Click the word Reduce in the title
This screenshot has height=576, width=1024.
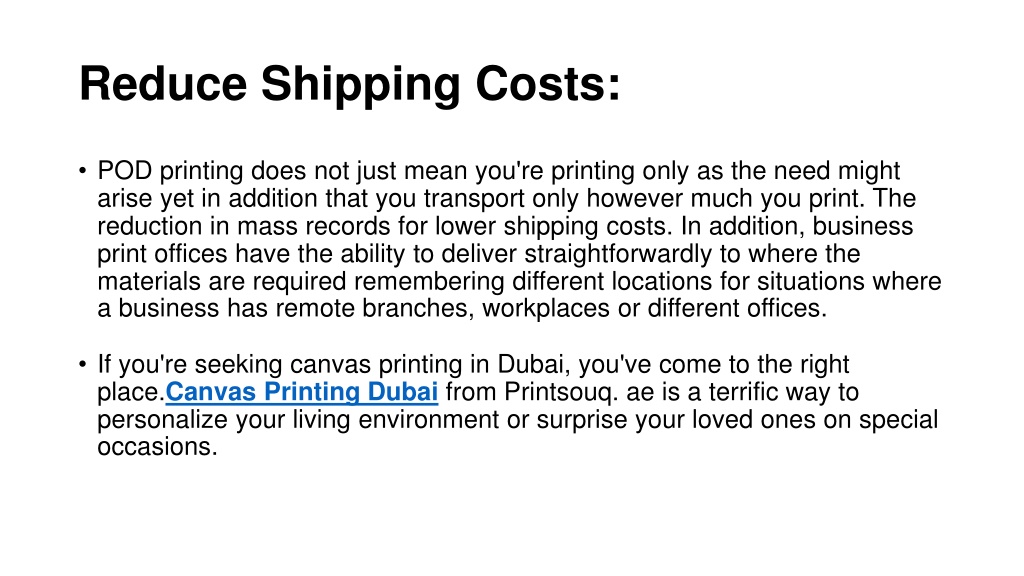click(x=163, y=84)
